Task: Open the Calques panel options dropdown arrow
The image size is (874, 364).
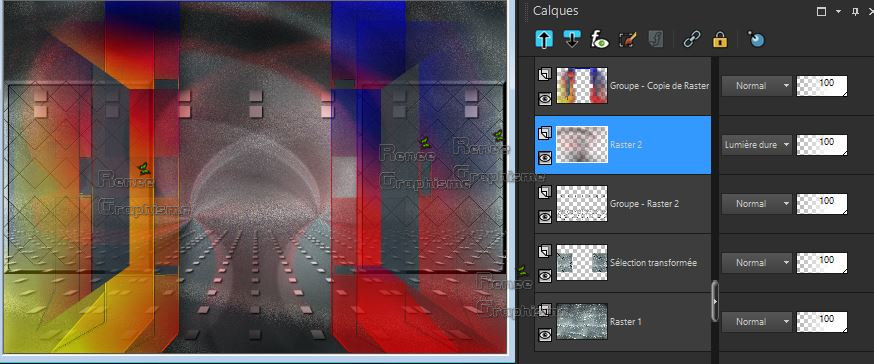Action: point(838,12)
